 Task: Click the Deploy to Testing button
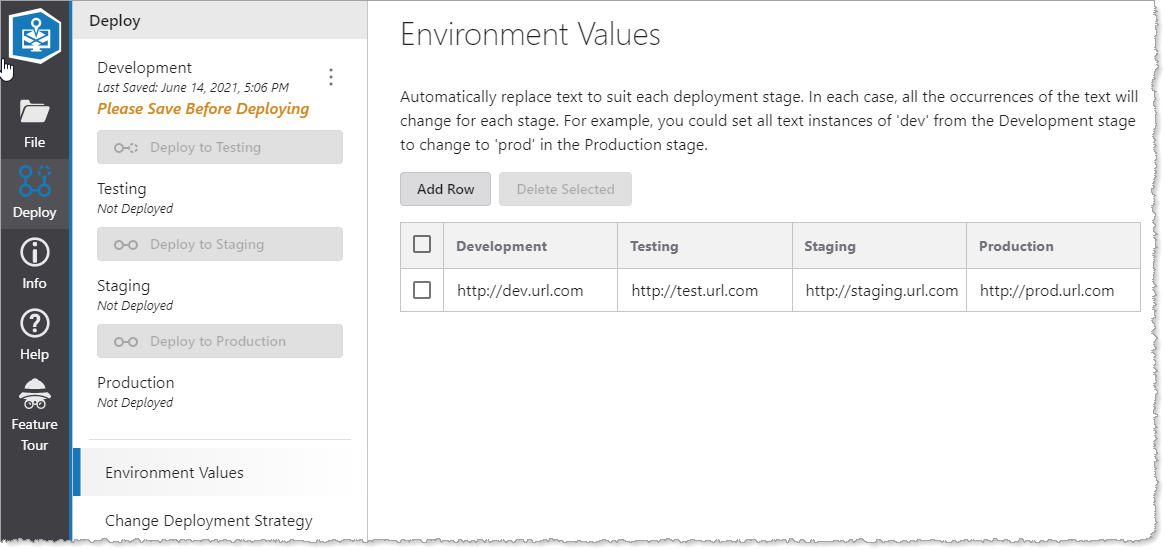point(220,147)
